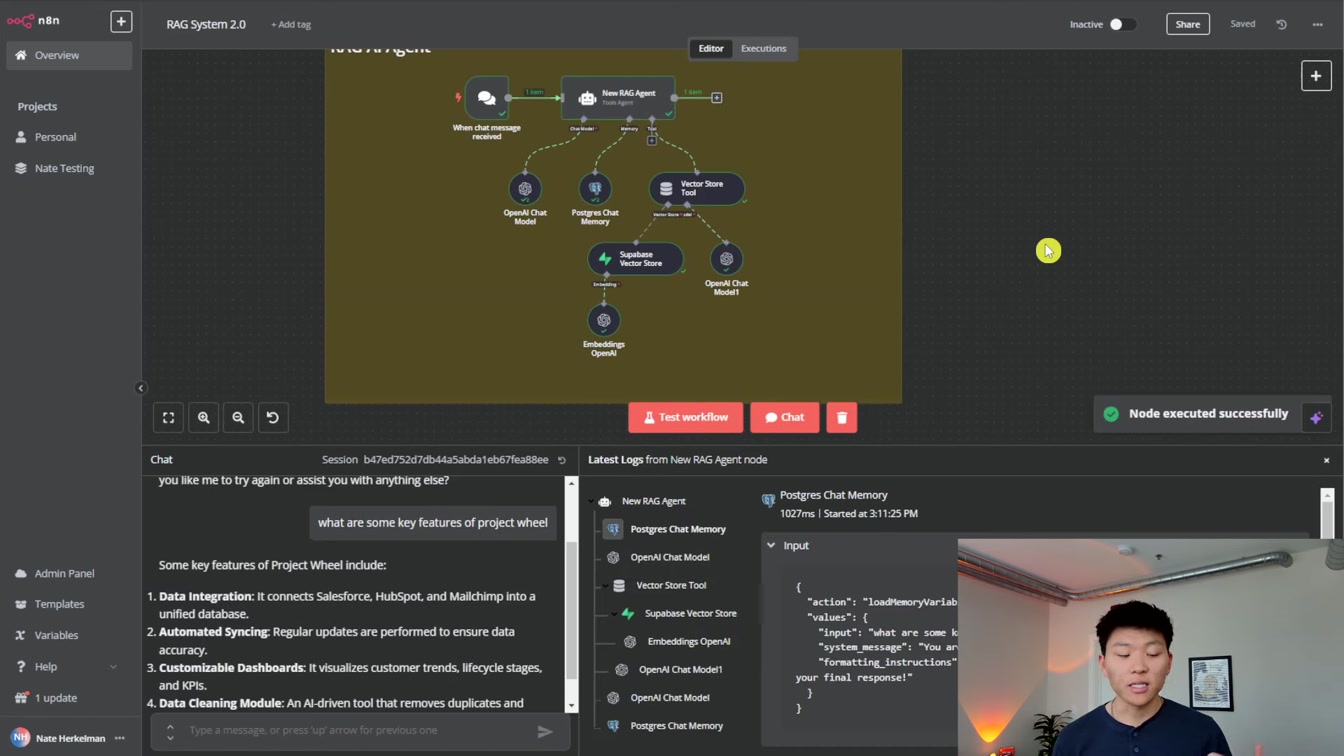Switch to the Executions tab
The image size is (1344, 756).
click(763, 48)
